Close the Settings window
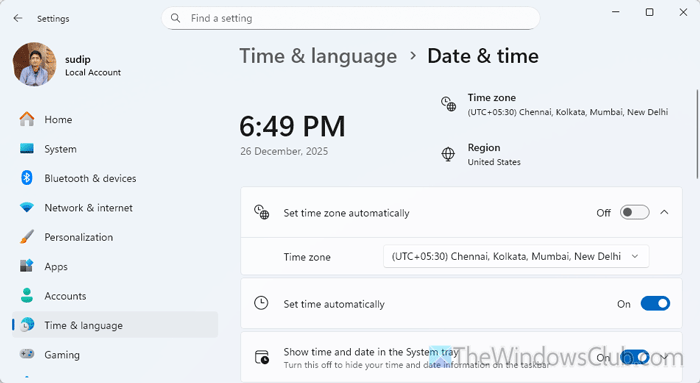Image resolution: width=700 pixels, height=383 pixels. [x=683, y=12]
